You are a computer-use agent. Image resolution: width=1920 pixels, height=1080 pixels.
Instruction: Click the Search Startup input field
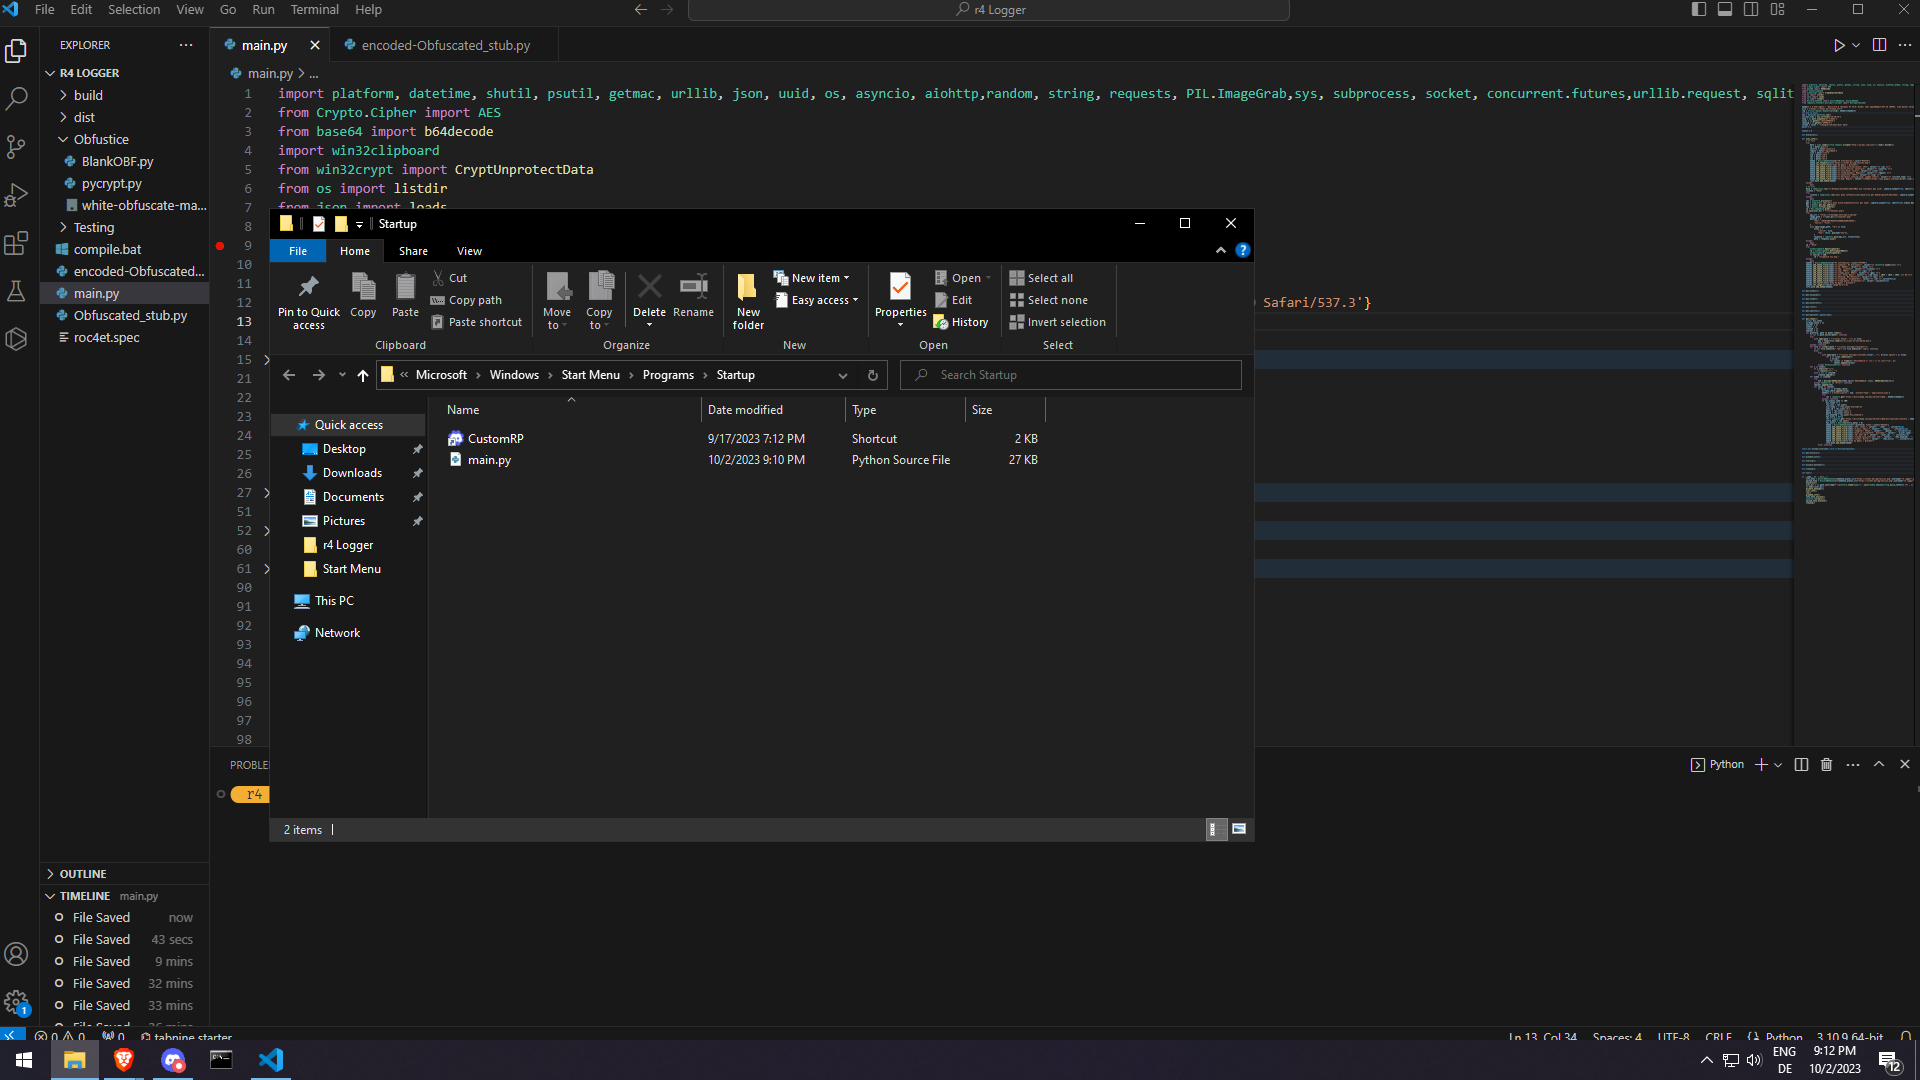point(1070,375)
